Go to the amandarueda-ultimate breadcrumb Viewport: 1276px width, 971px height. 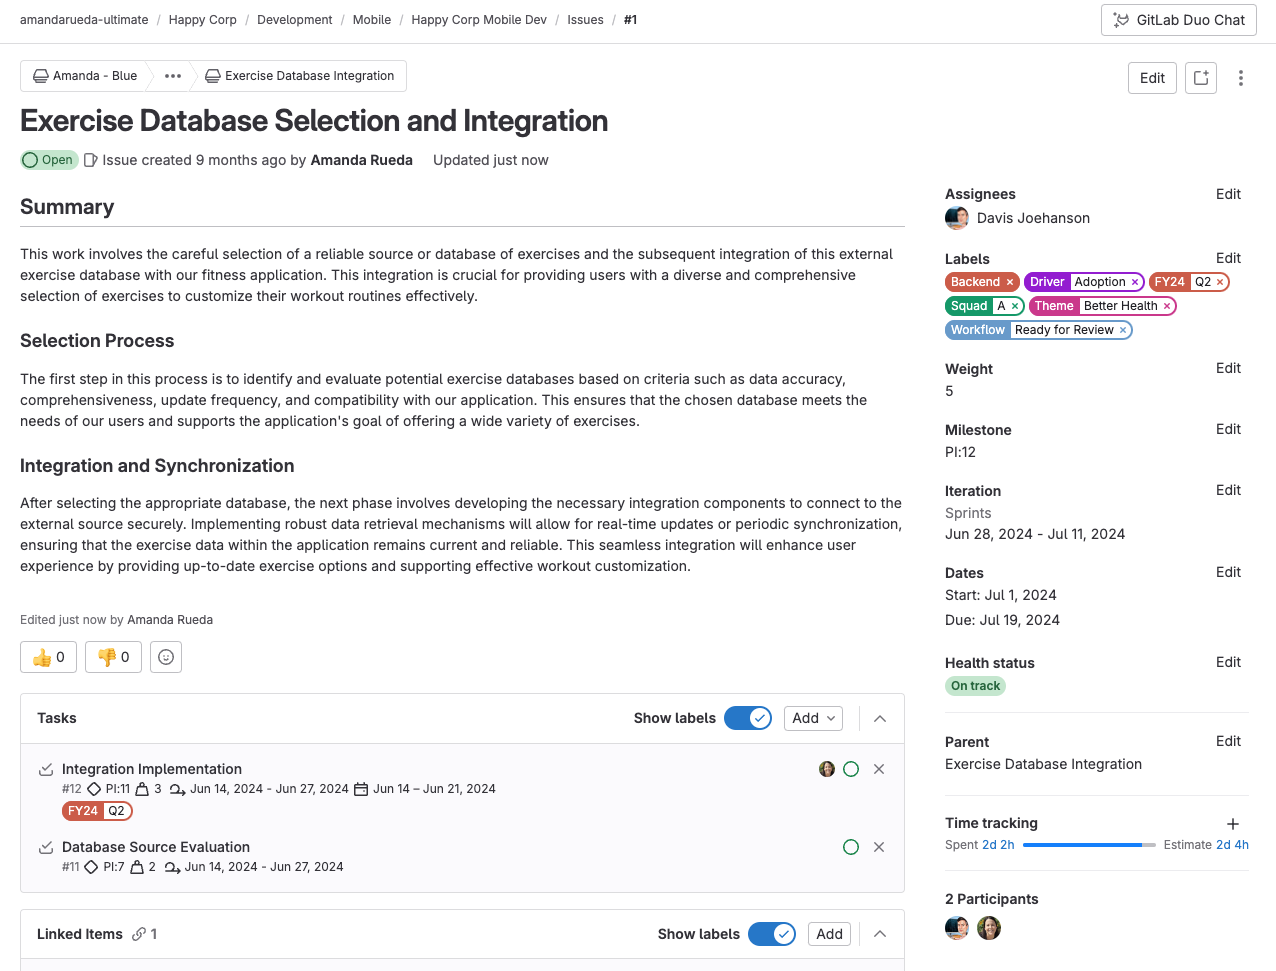(x=84, y=20)
